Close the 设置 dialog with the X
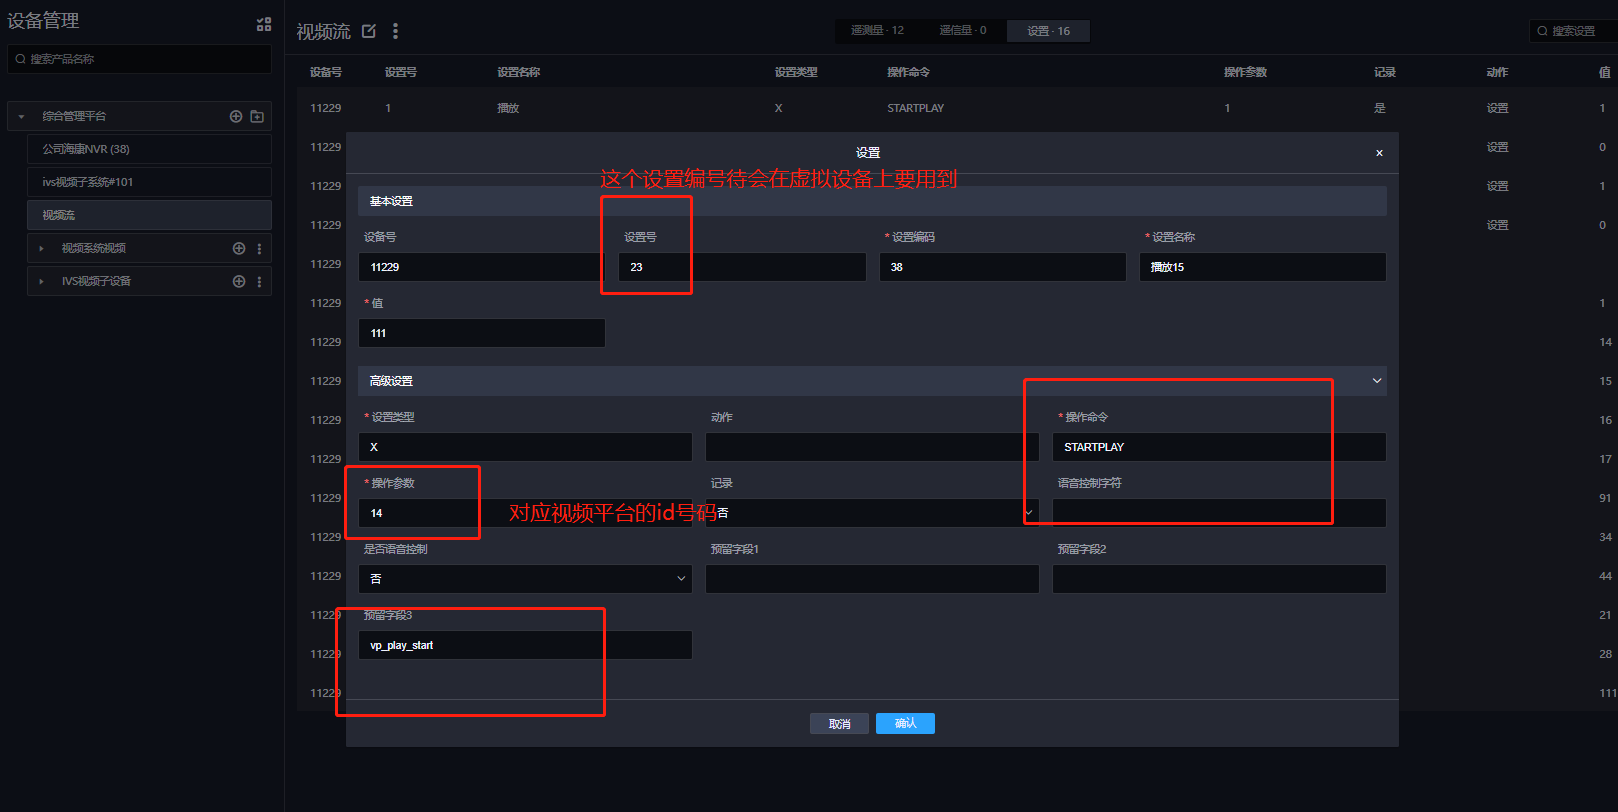Image resolution: width=1618 pixels, height=812 pixels. click(x=1379, y=153)
